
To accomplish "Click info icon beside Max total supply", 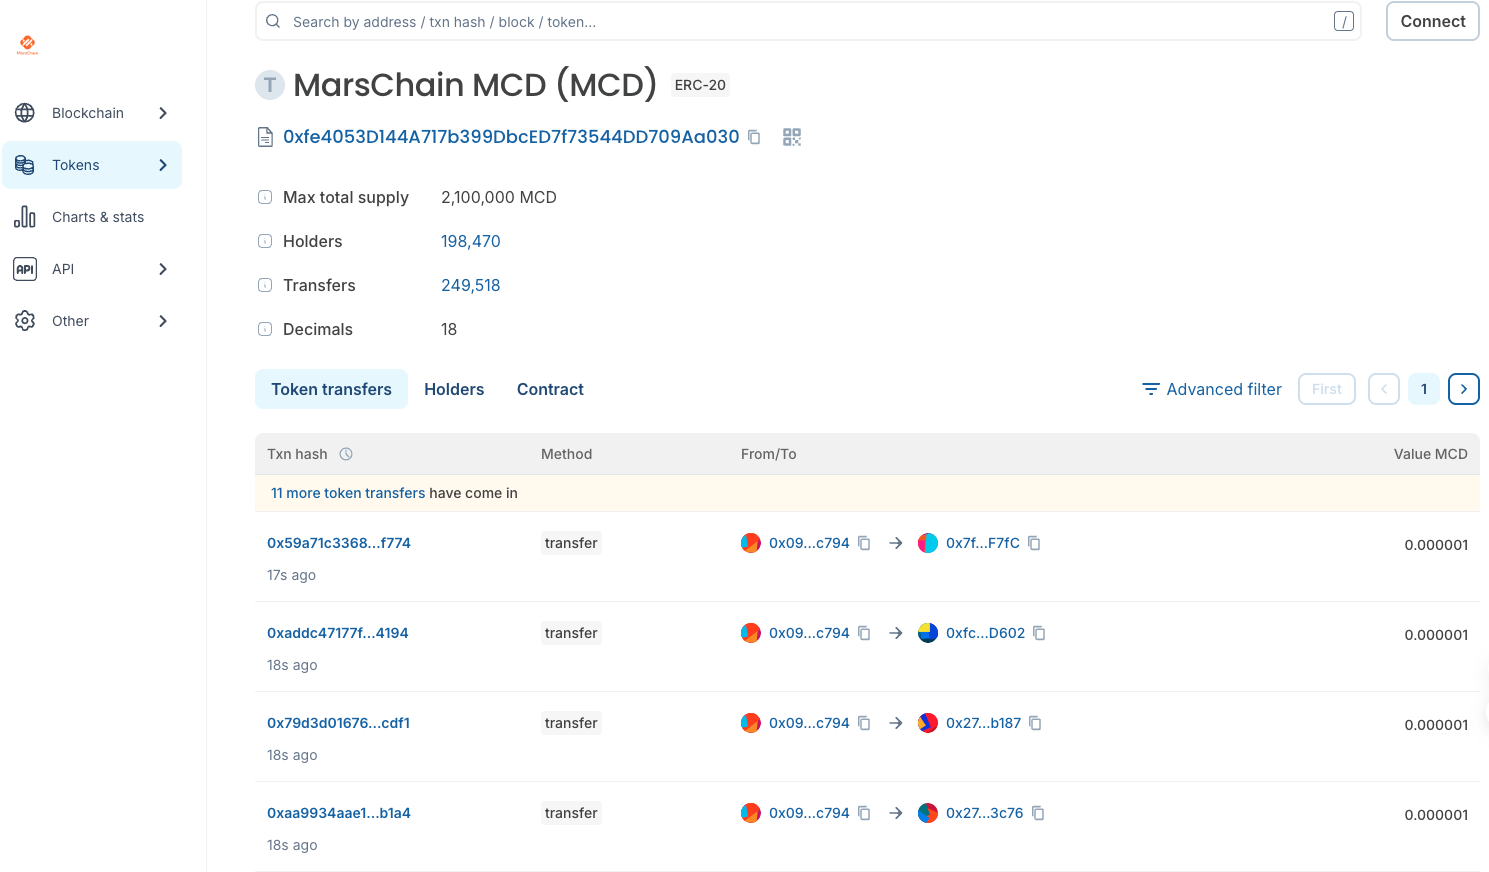I will tap(265, 197).
